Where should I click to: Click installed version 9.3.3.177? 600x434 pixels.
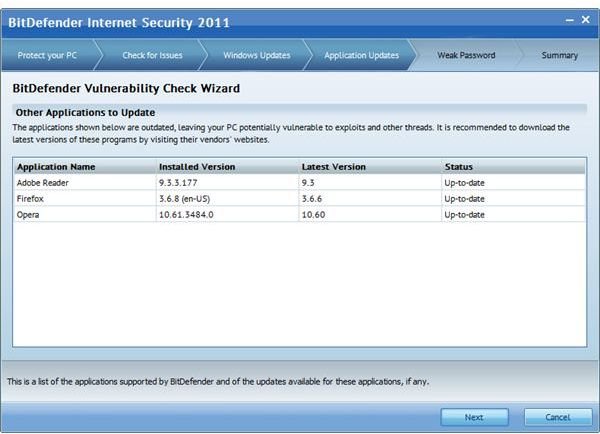(178, 183)
